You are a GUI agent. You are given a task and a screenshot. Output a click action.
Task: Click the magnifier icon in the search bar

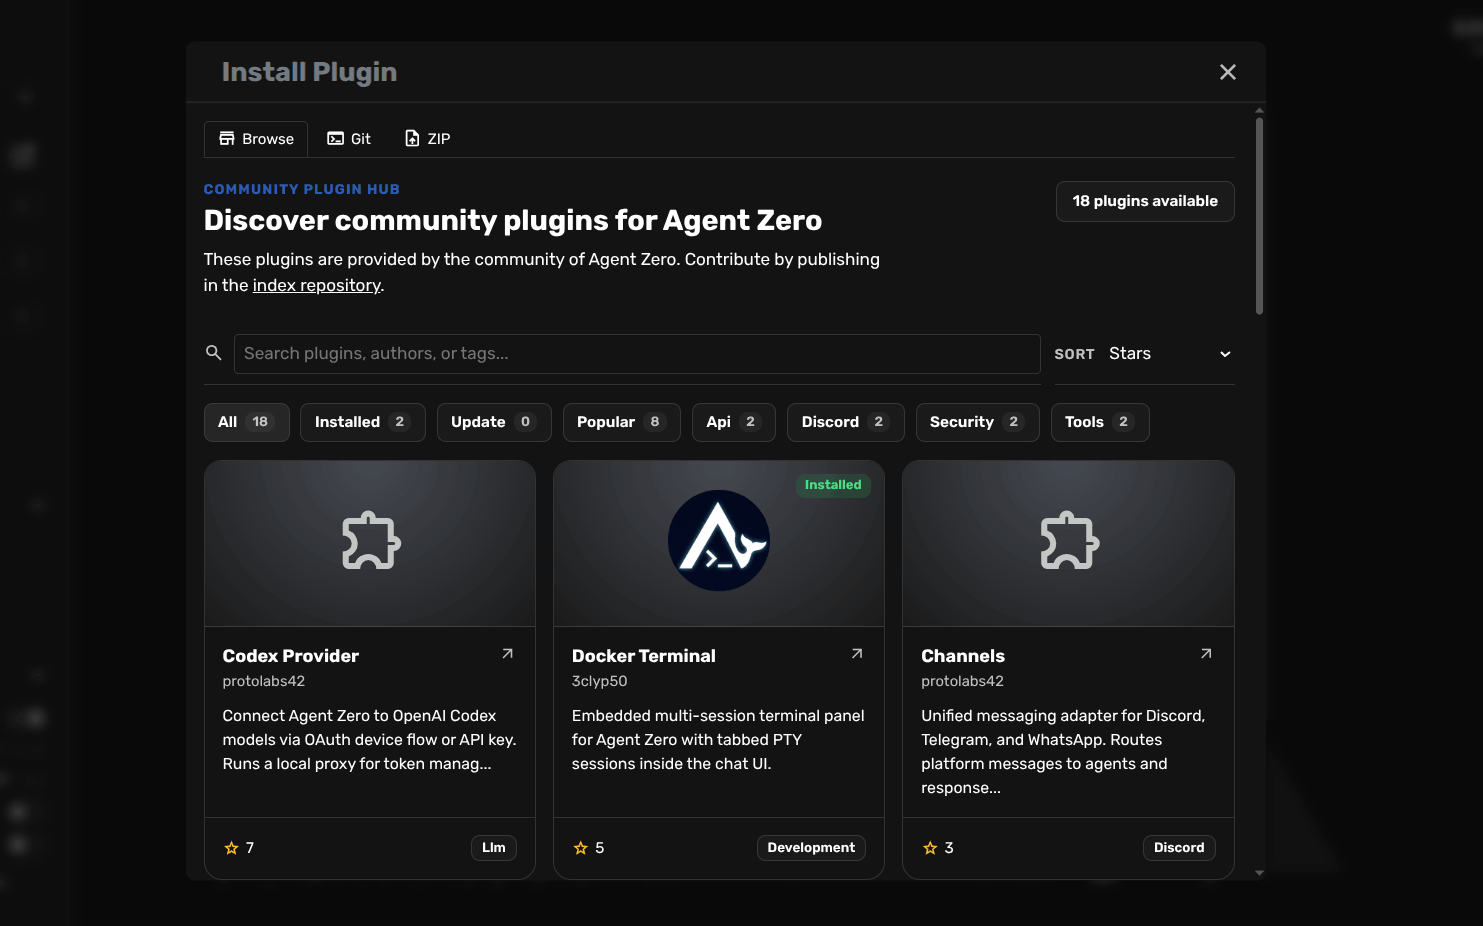click(213, 353)
